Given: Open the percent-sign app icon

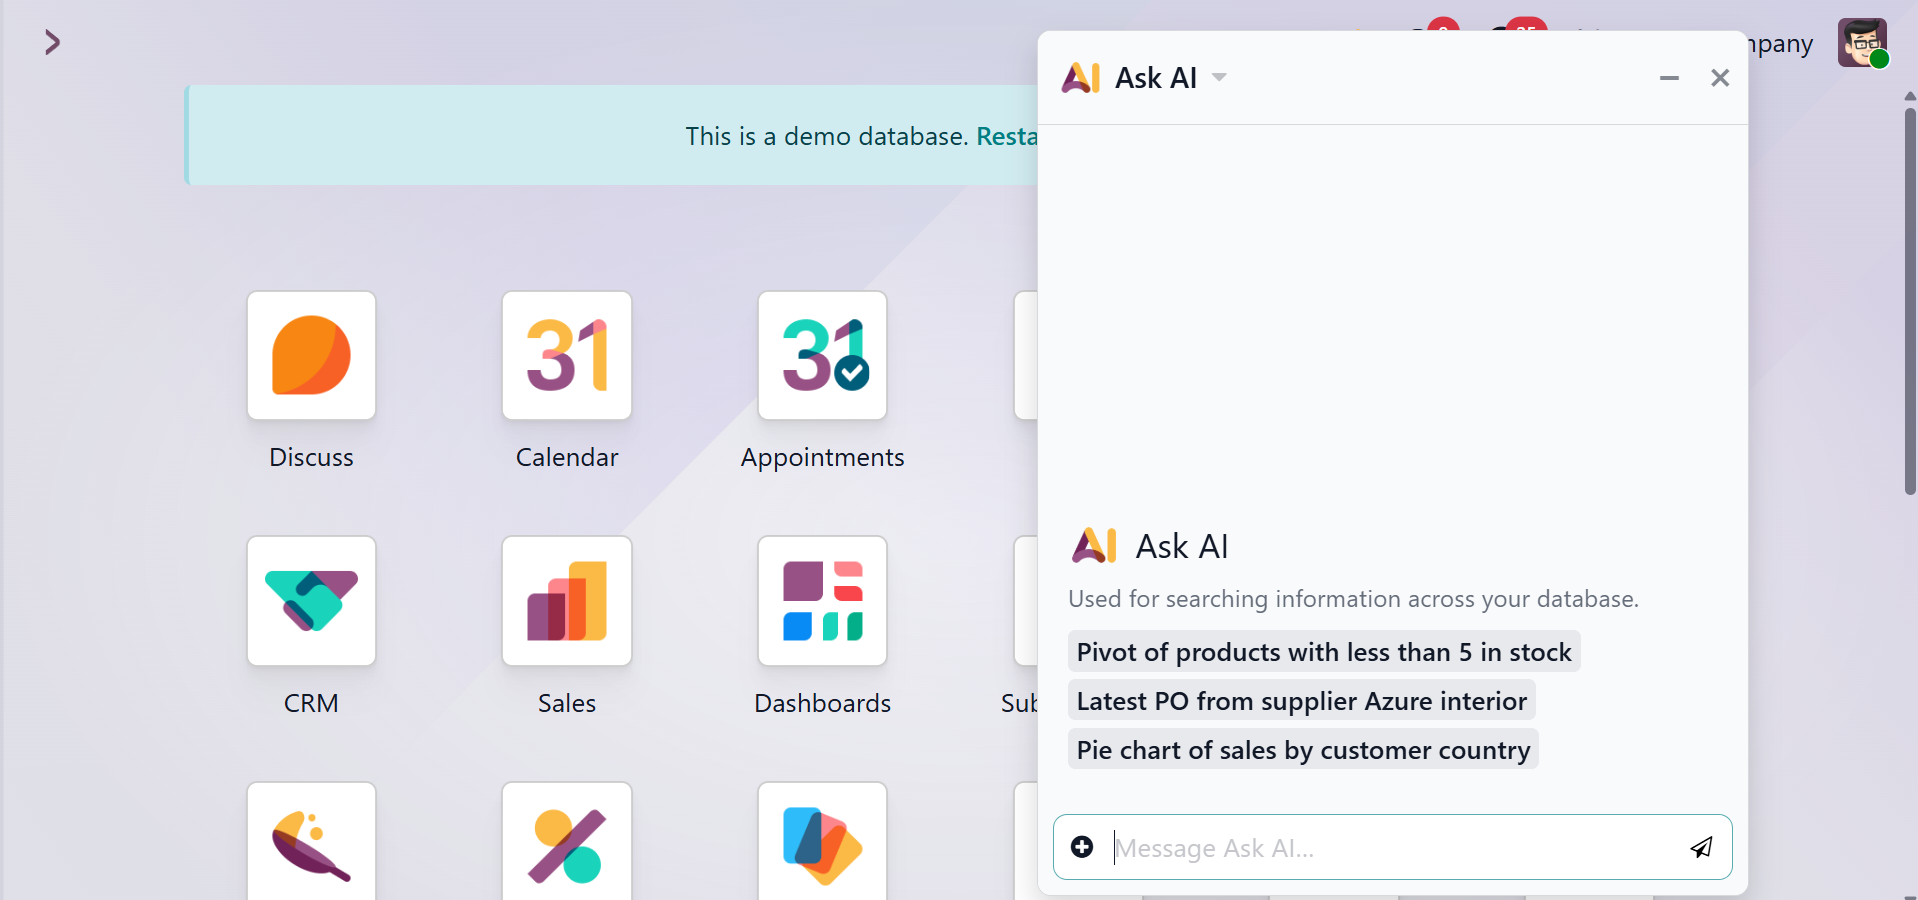Looking at the screenshot, I should pyautogui.click(x=567, y=845).
